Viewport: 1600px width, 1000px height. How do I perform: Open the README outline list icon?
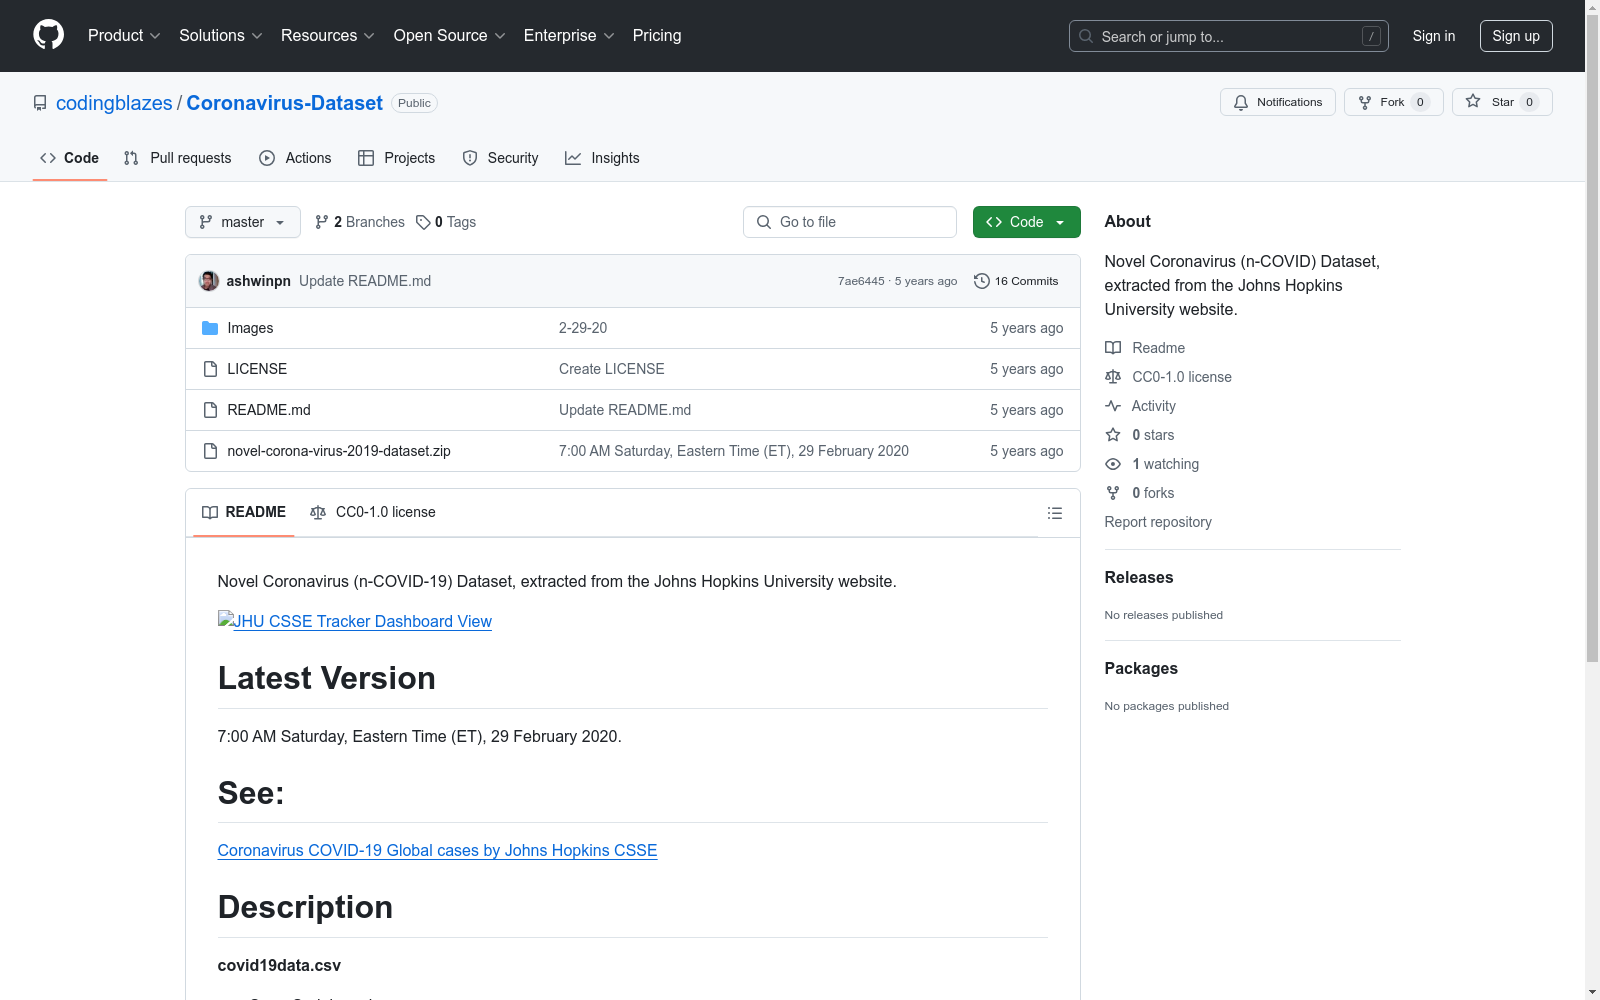click(x=1055, y=513)
